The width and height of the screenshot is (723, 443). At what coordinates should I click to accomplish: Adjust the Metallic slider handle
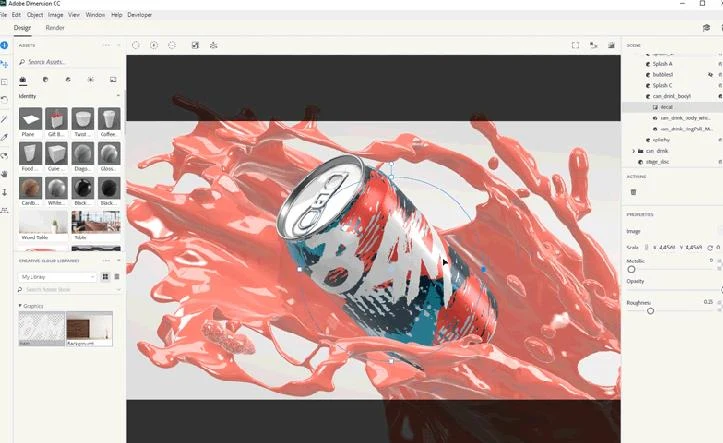tap(631, 269)
